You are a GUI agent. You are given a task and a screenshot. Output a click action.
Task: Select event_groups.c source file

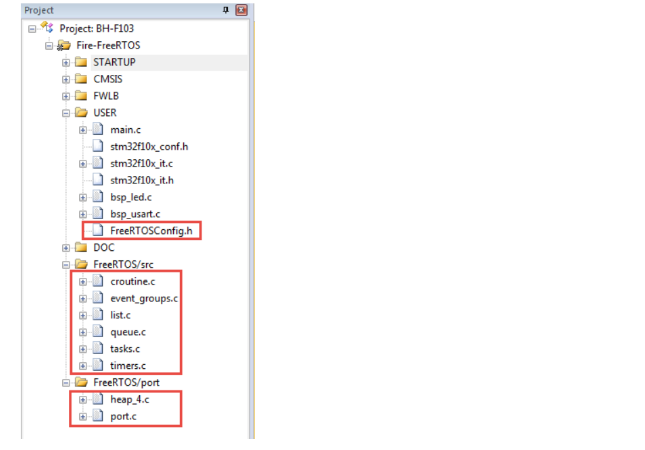(144, 298)
